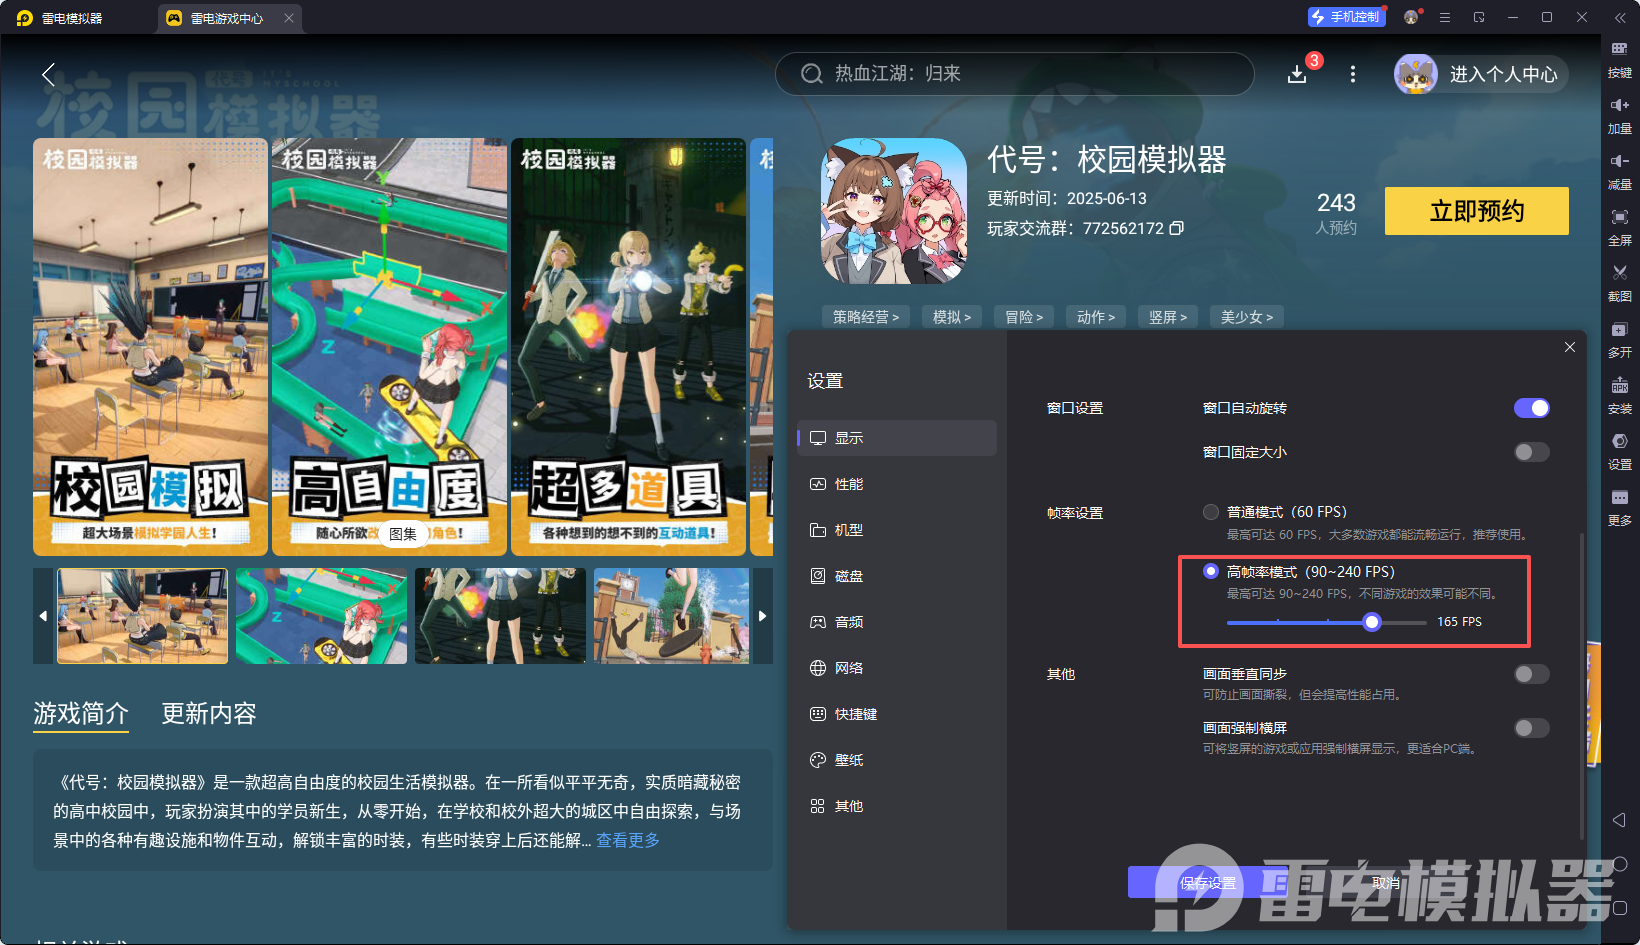The width and height of the screenshot is (1640, 945).
Task: Click the 立即预约 pre-register button
Action: [x=1476, y=211]
